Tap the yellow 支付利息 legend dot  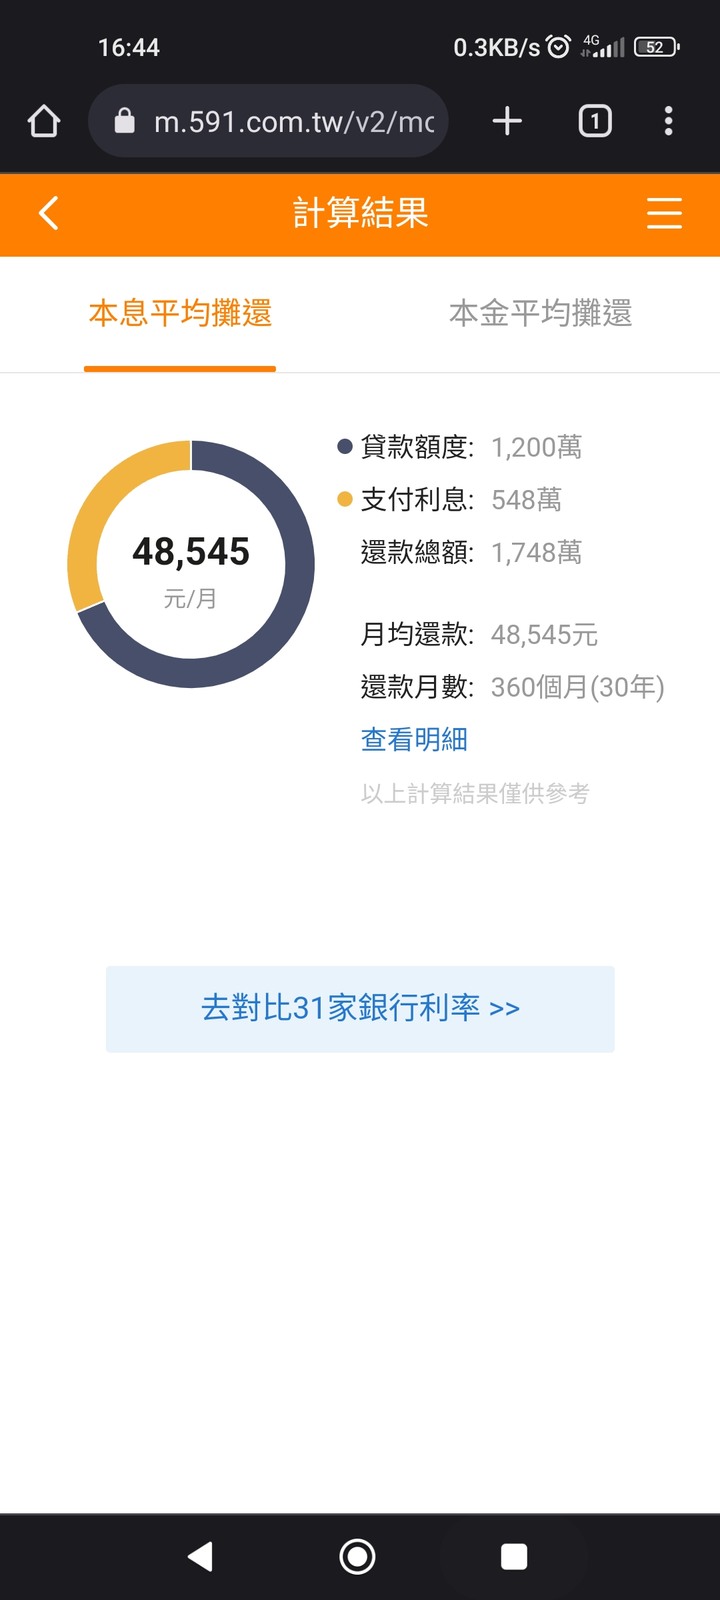tap(345, 499)
